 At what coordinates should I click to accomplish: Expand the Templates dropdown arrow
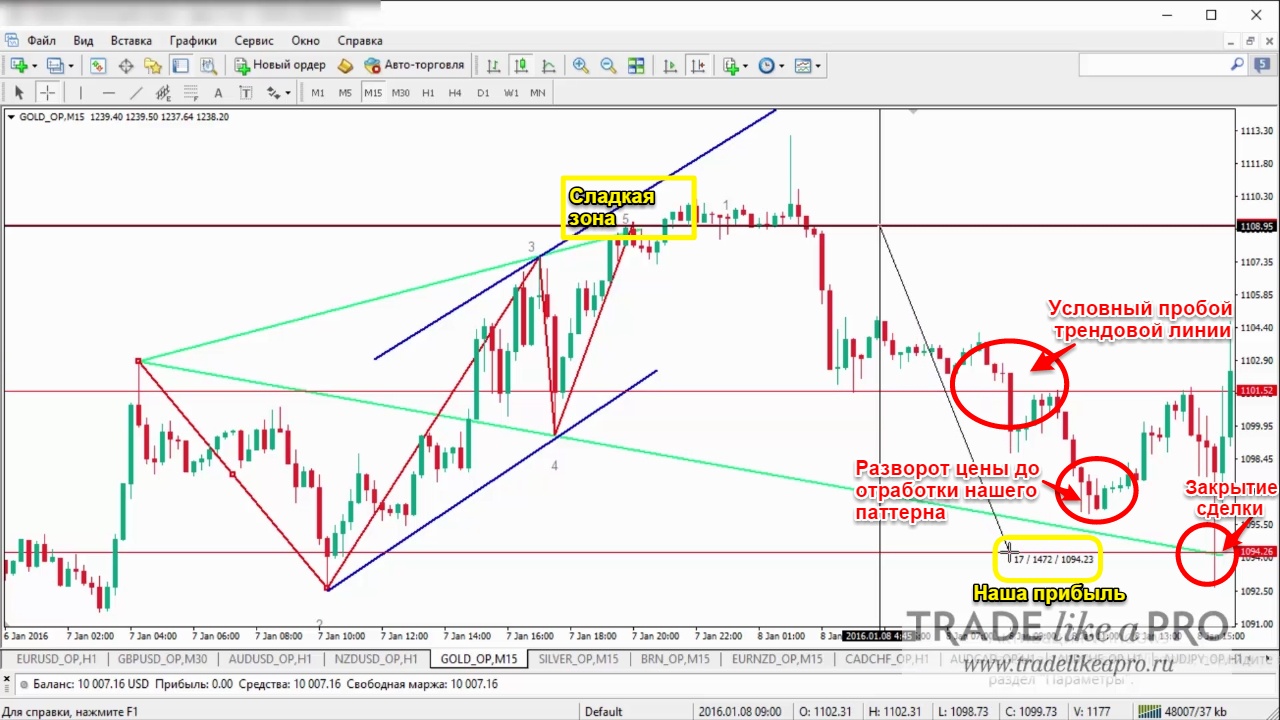click(x=818, y=66)
